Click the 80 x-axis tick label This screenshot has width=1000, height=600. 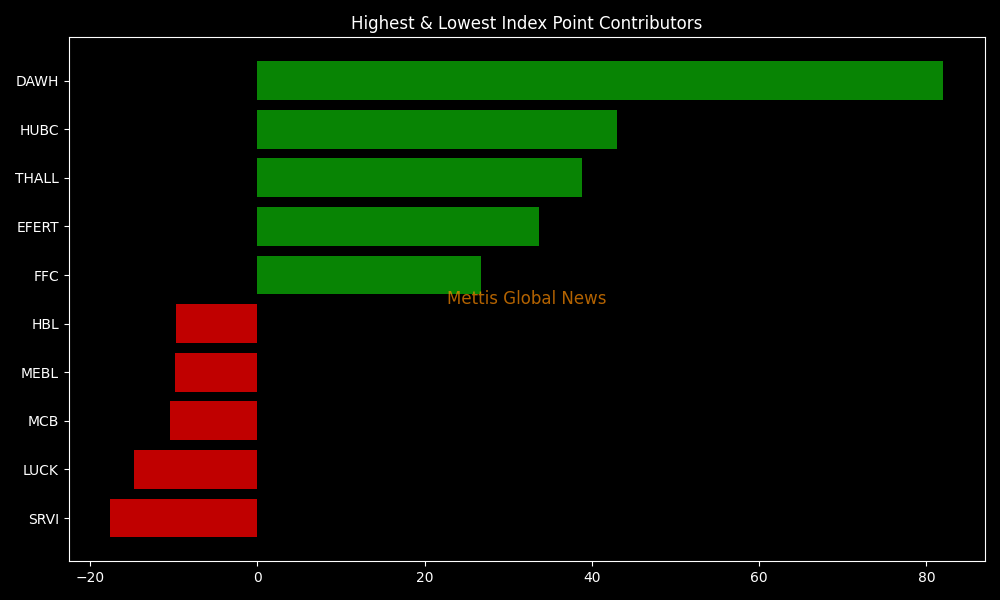(x=927, y=578)
